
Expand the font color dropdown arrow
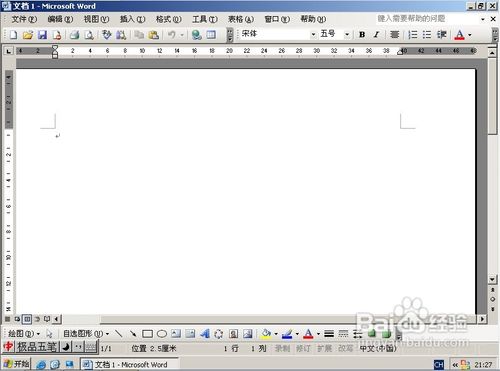[470, 35]
